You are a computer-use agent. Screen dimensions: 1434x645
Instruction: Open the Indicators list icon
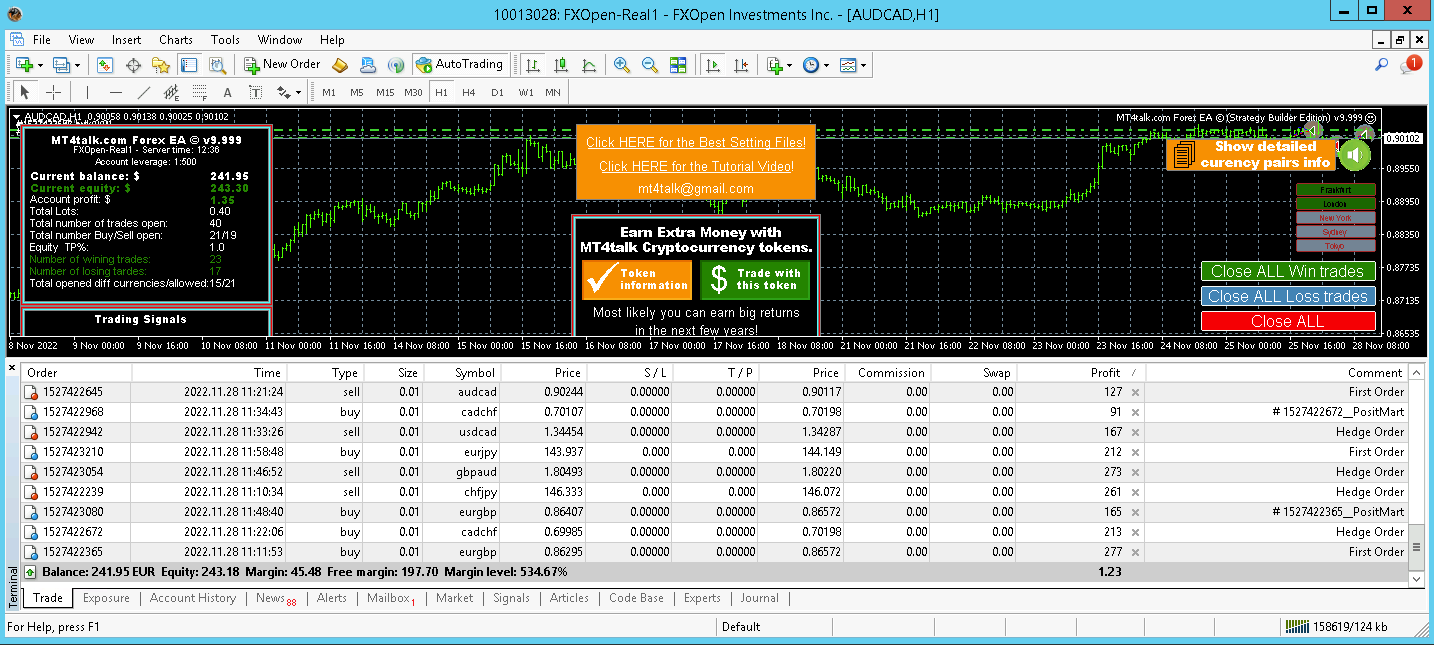[x=774, y=64]
